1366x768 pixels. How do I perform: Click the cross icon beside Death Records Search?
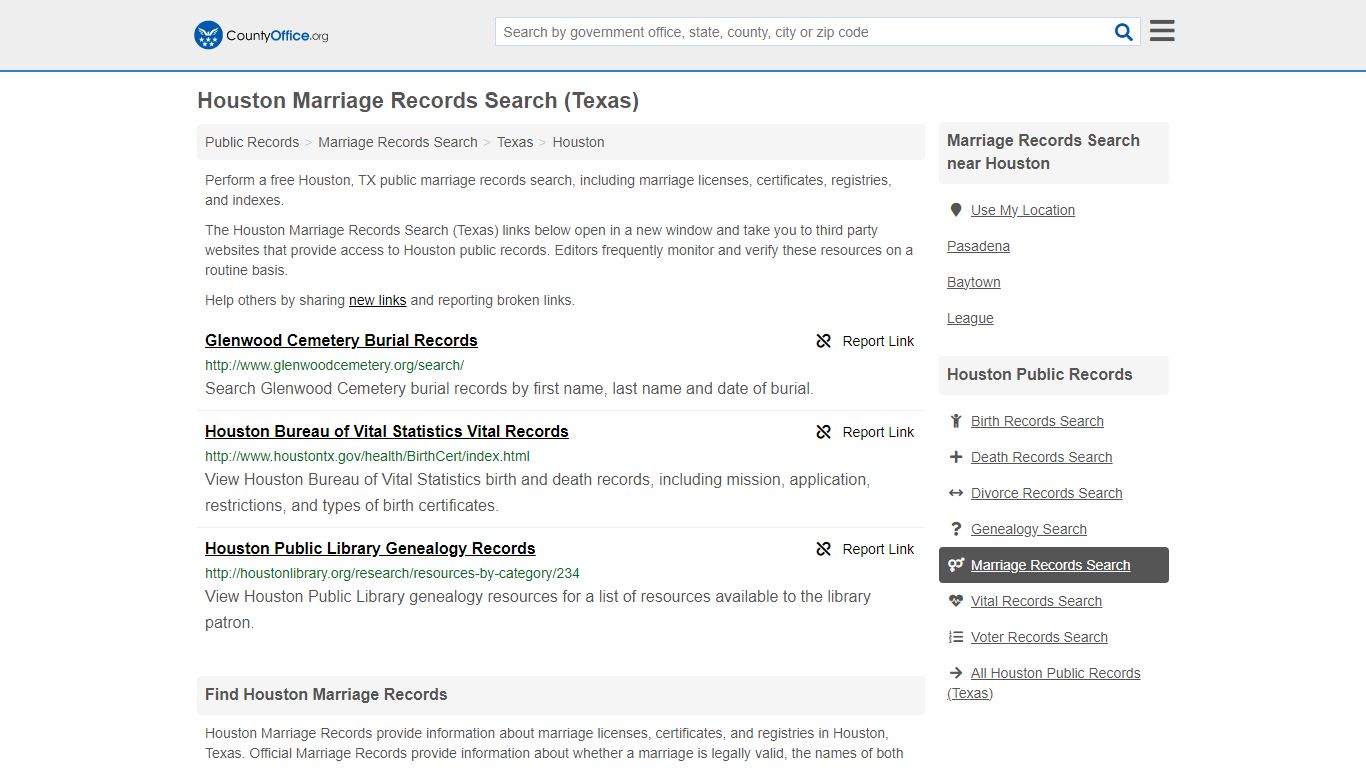tap(956, 457)
